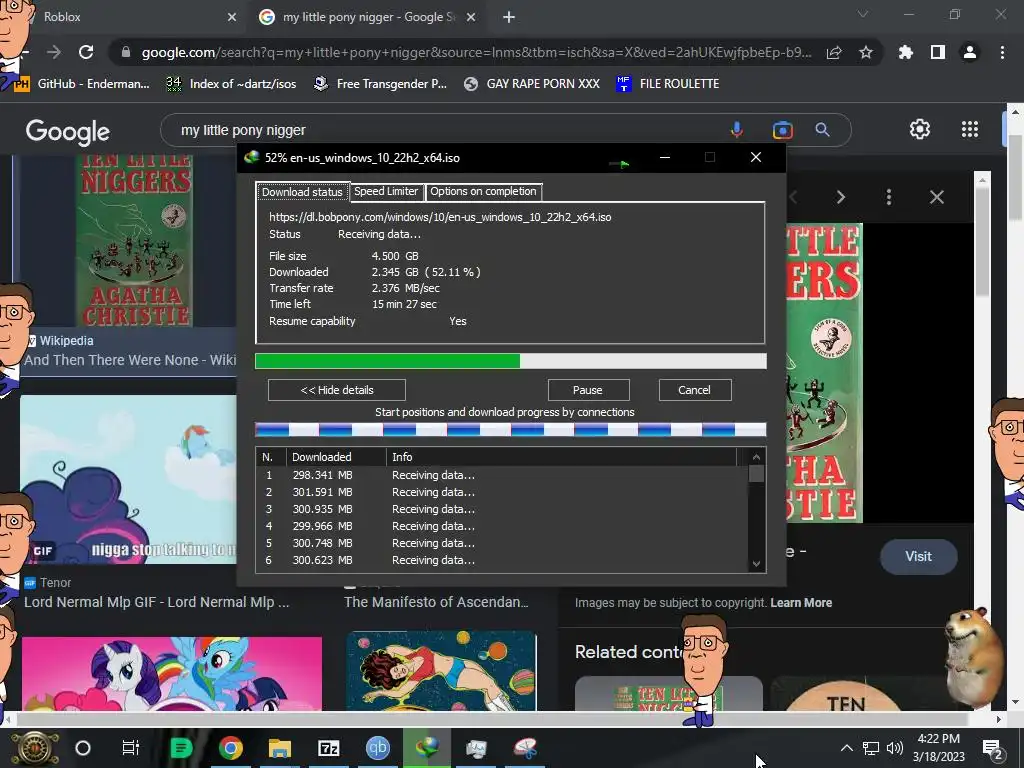
Task: Select connection row 1 with 298.341 MB
Action: 502,475
